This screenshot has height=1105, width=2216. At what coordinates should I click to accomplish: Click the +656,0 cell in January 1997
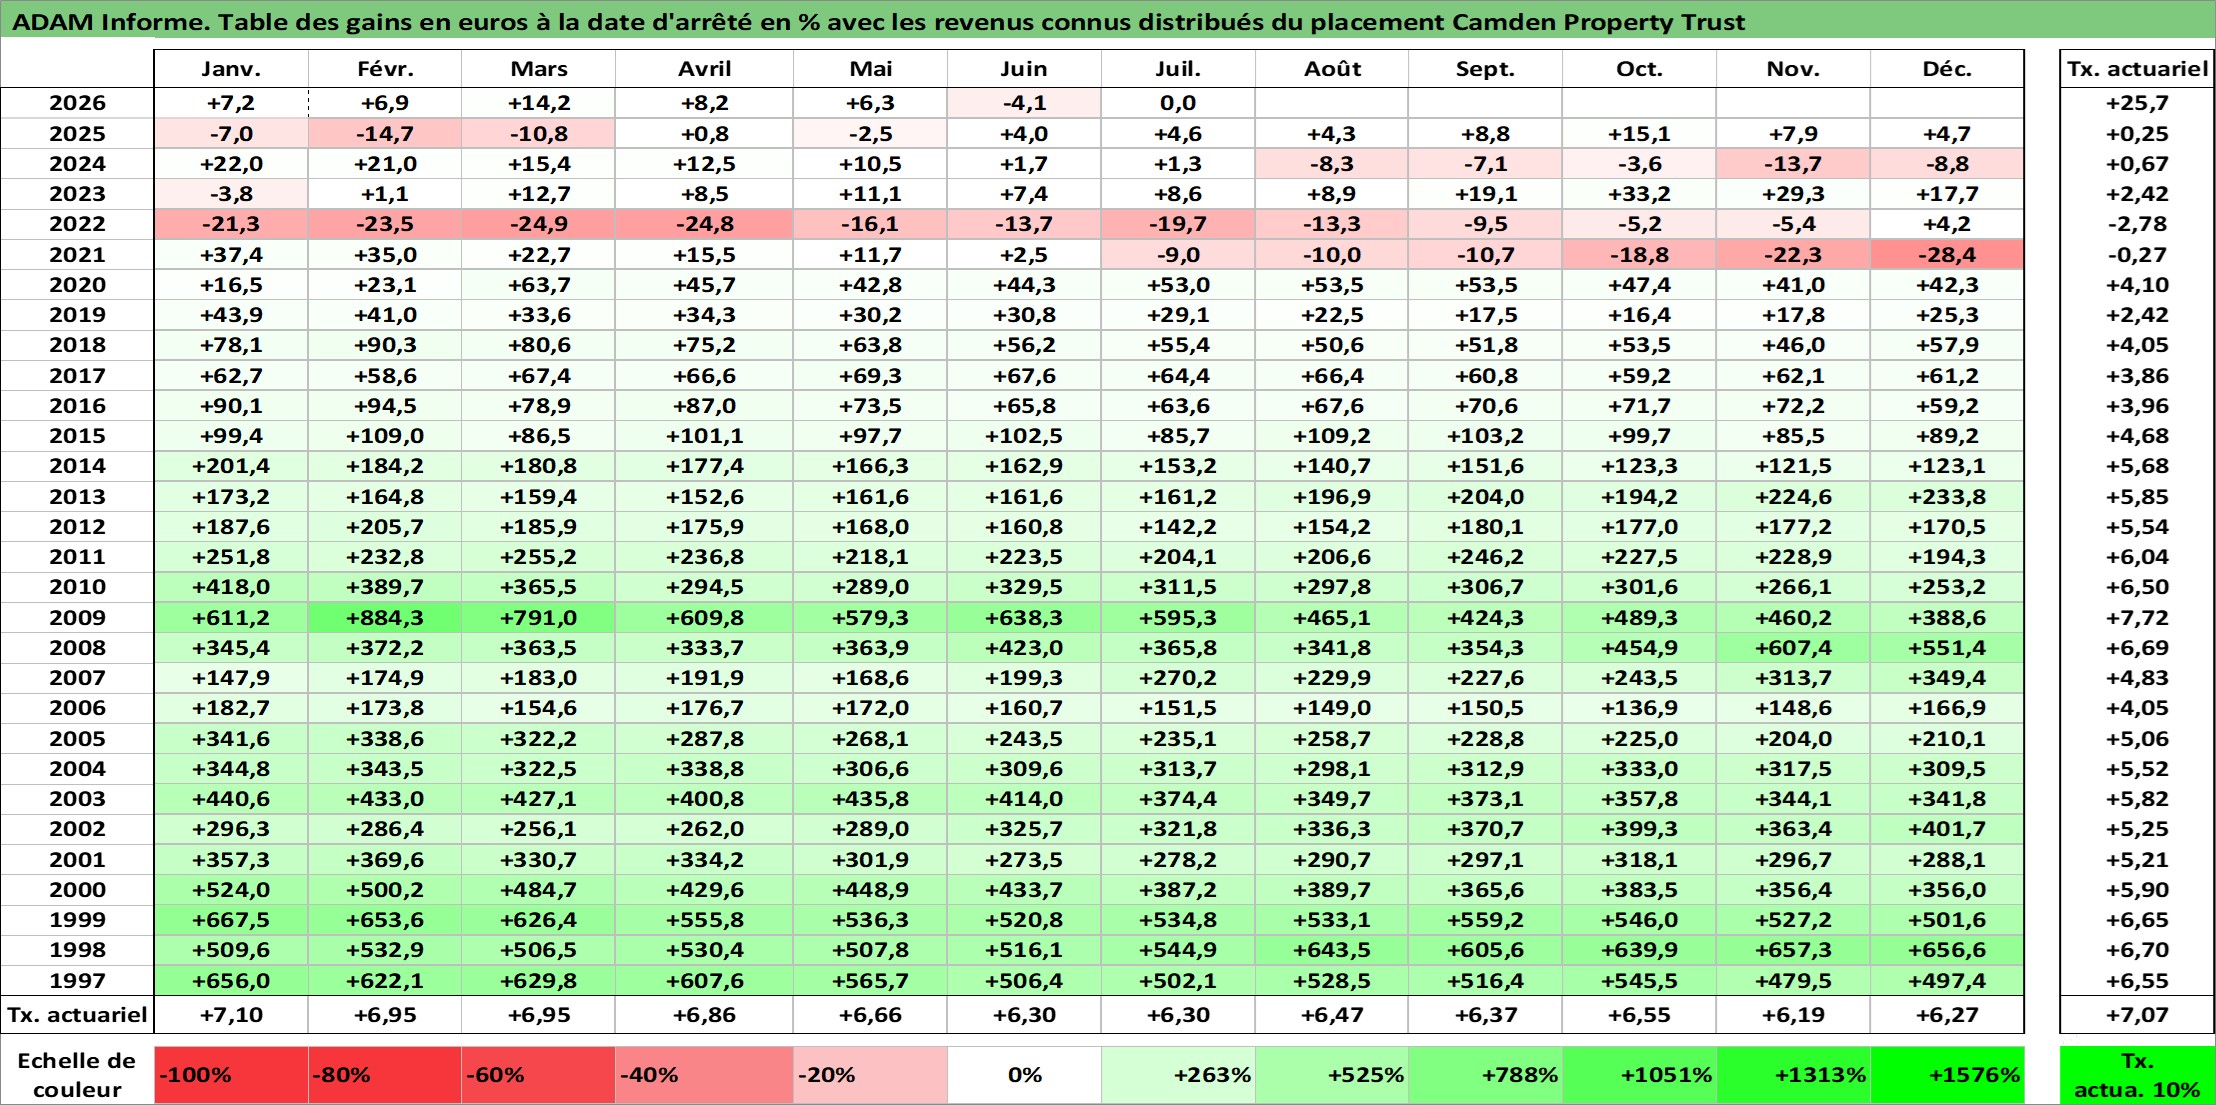pos(231,981)
